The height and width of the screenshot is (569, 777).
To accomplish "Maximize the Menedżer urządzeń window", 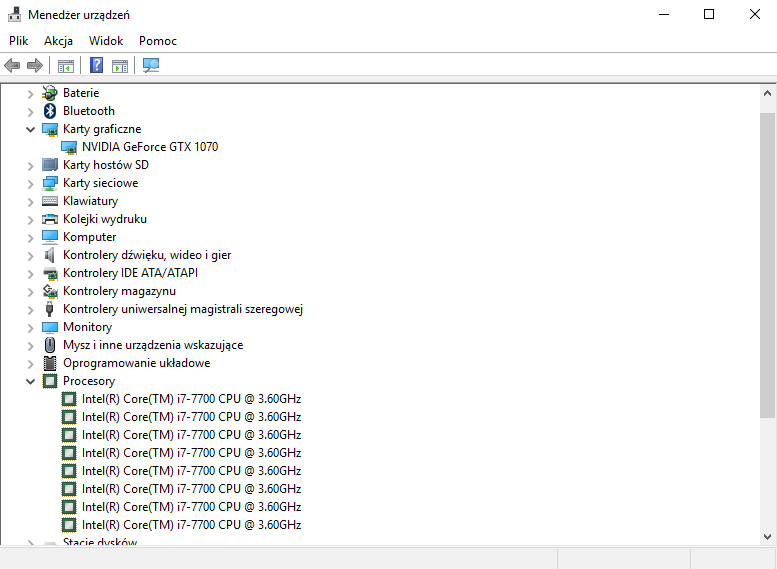I will [x=709, y=14].
